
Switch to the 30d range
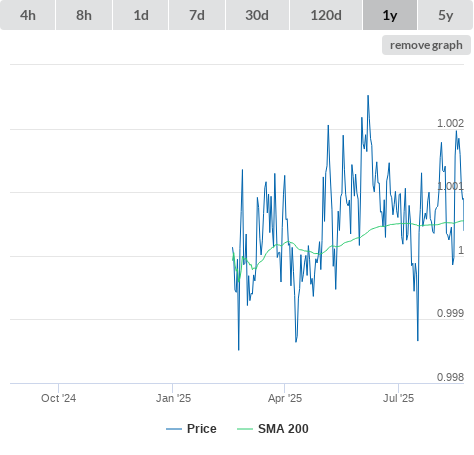pos(257,15)
